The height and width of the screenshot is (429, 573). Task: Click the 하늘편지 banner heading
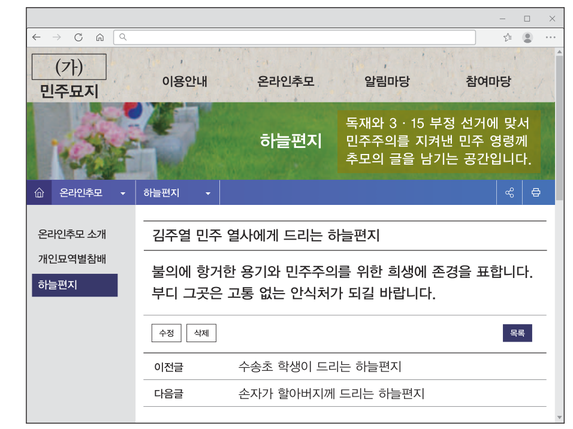click(x=291, y=141)
